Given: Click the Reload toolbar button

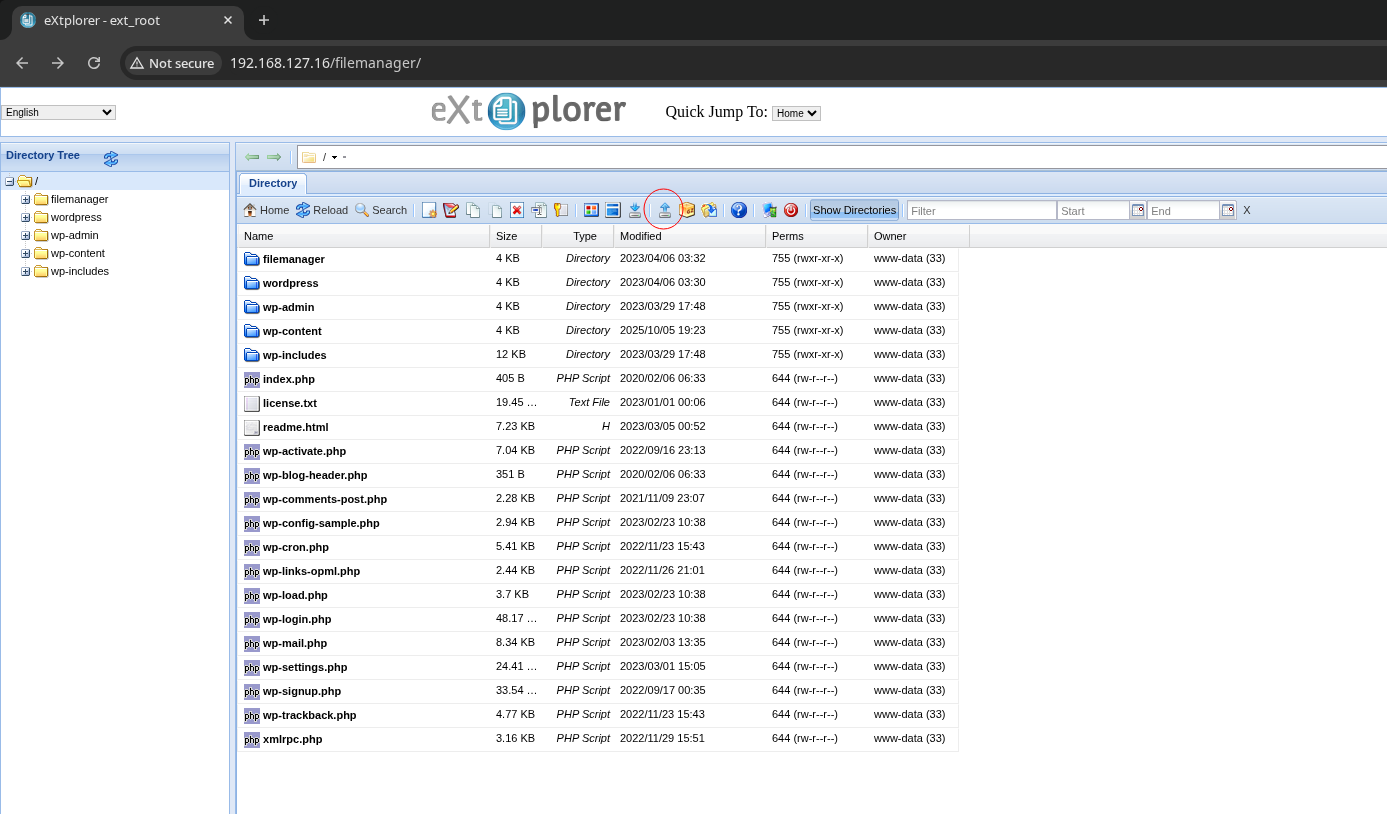Looking at the screenshot, I should [322, 210].
